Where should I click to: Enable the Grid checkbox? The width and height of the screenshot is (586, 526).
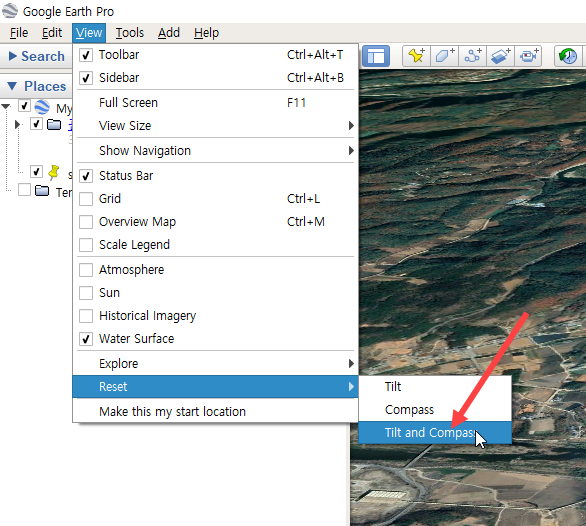pos(86,199)
